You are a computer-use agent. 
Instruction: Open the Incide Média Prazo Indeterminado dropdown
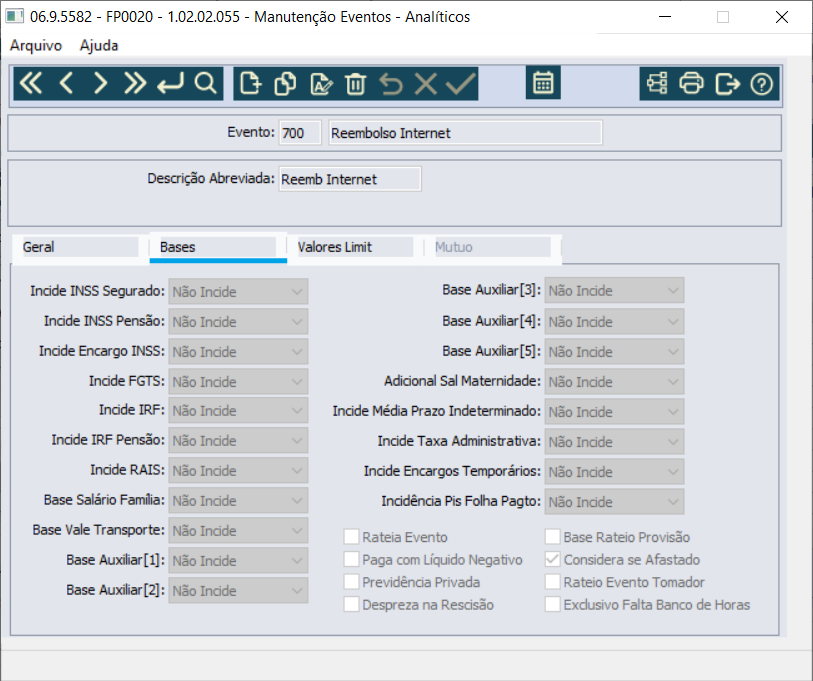click(x=614, y=412)
